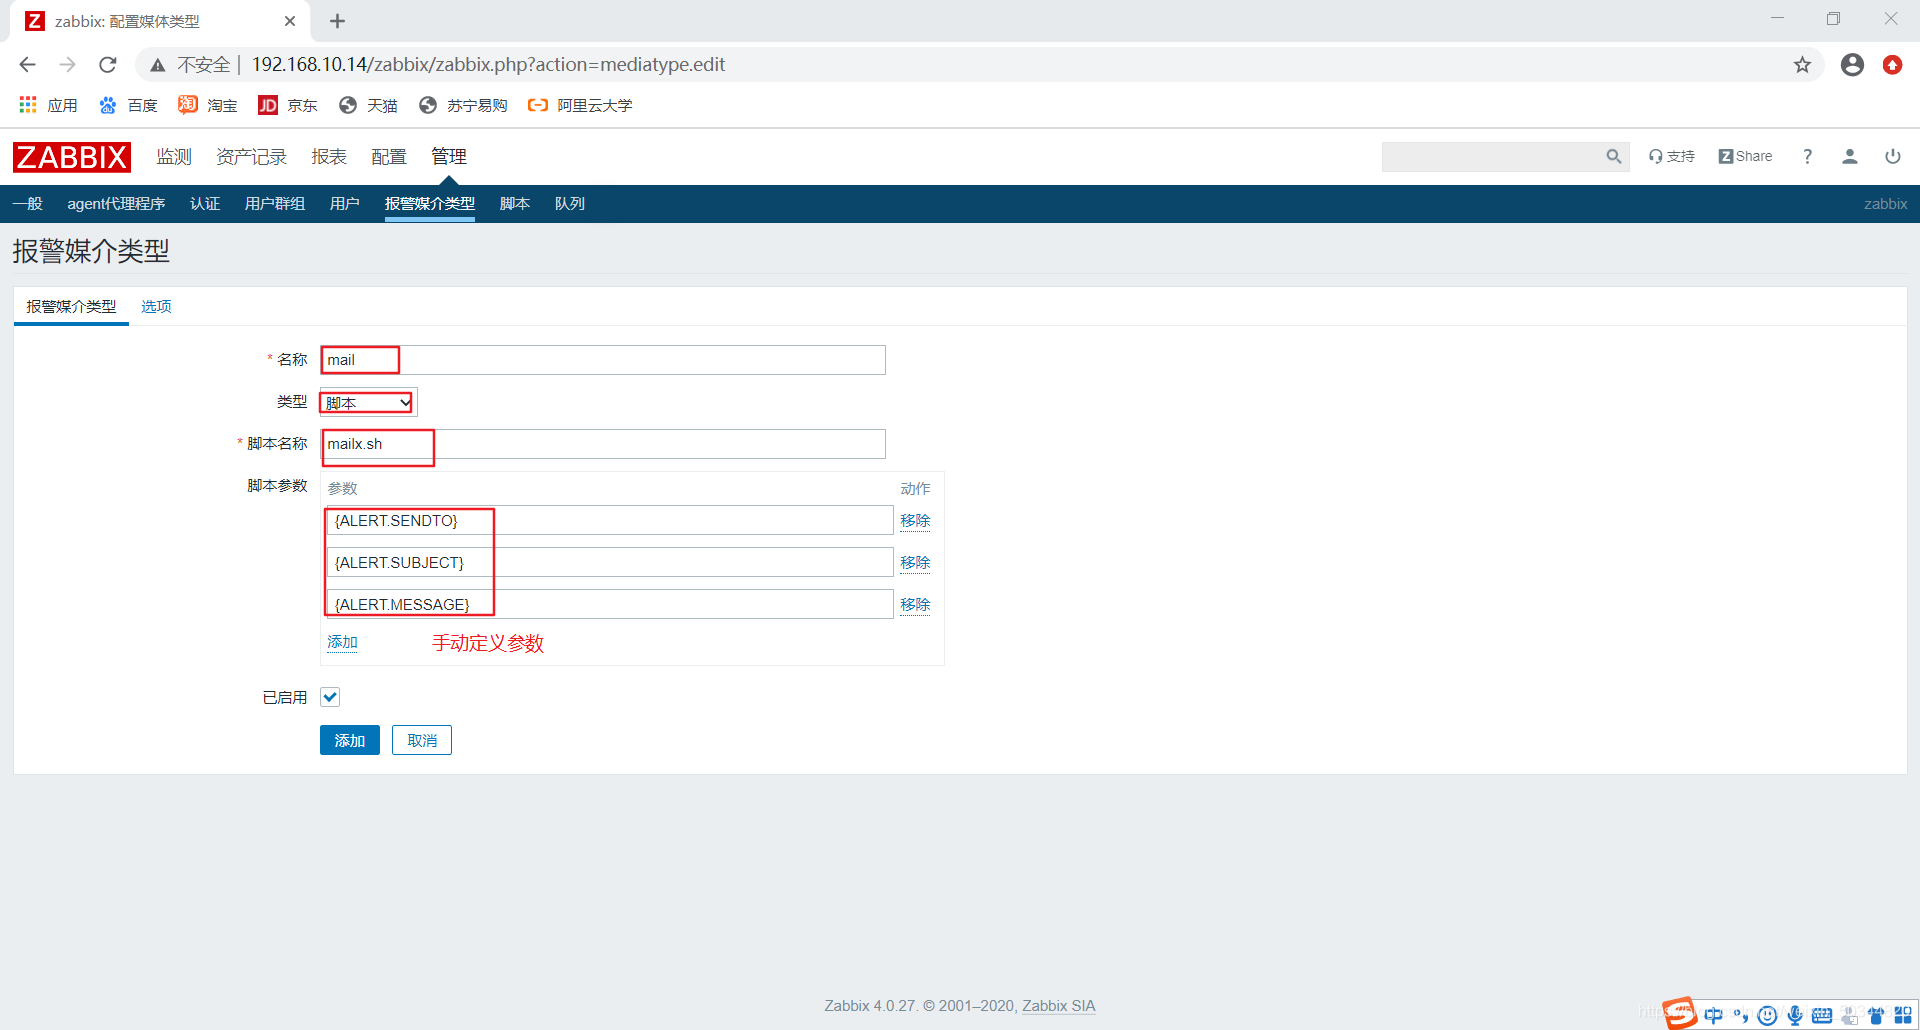Open the 天猫 bookmark
The image size is (1920, 1030).
pyautogui.click(x=368, y=105)
